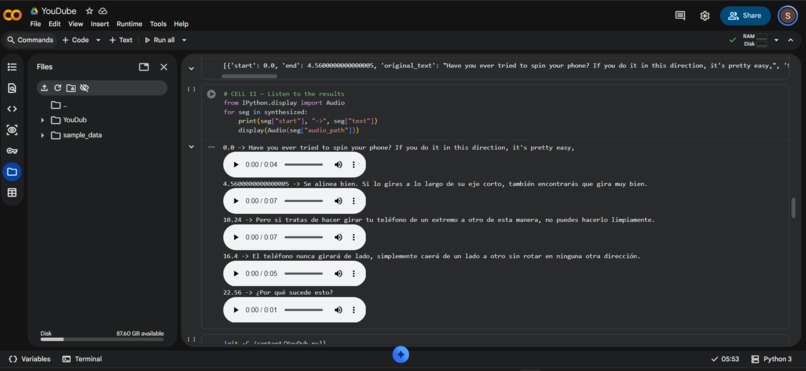Open the Code snippets sidebar icon

(12, 109)
